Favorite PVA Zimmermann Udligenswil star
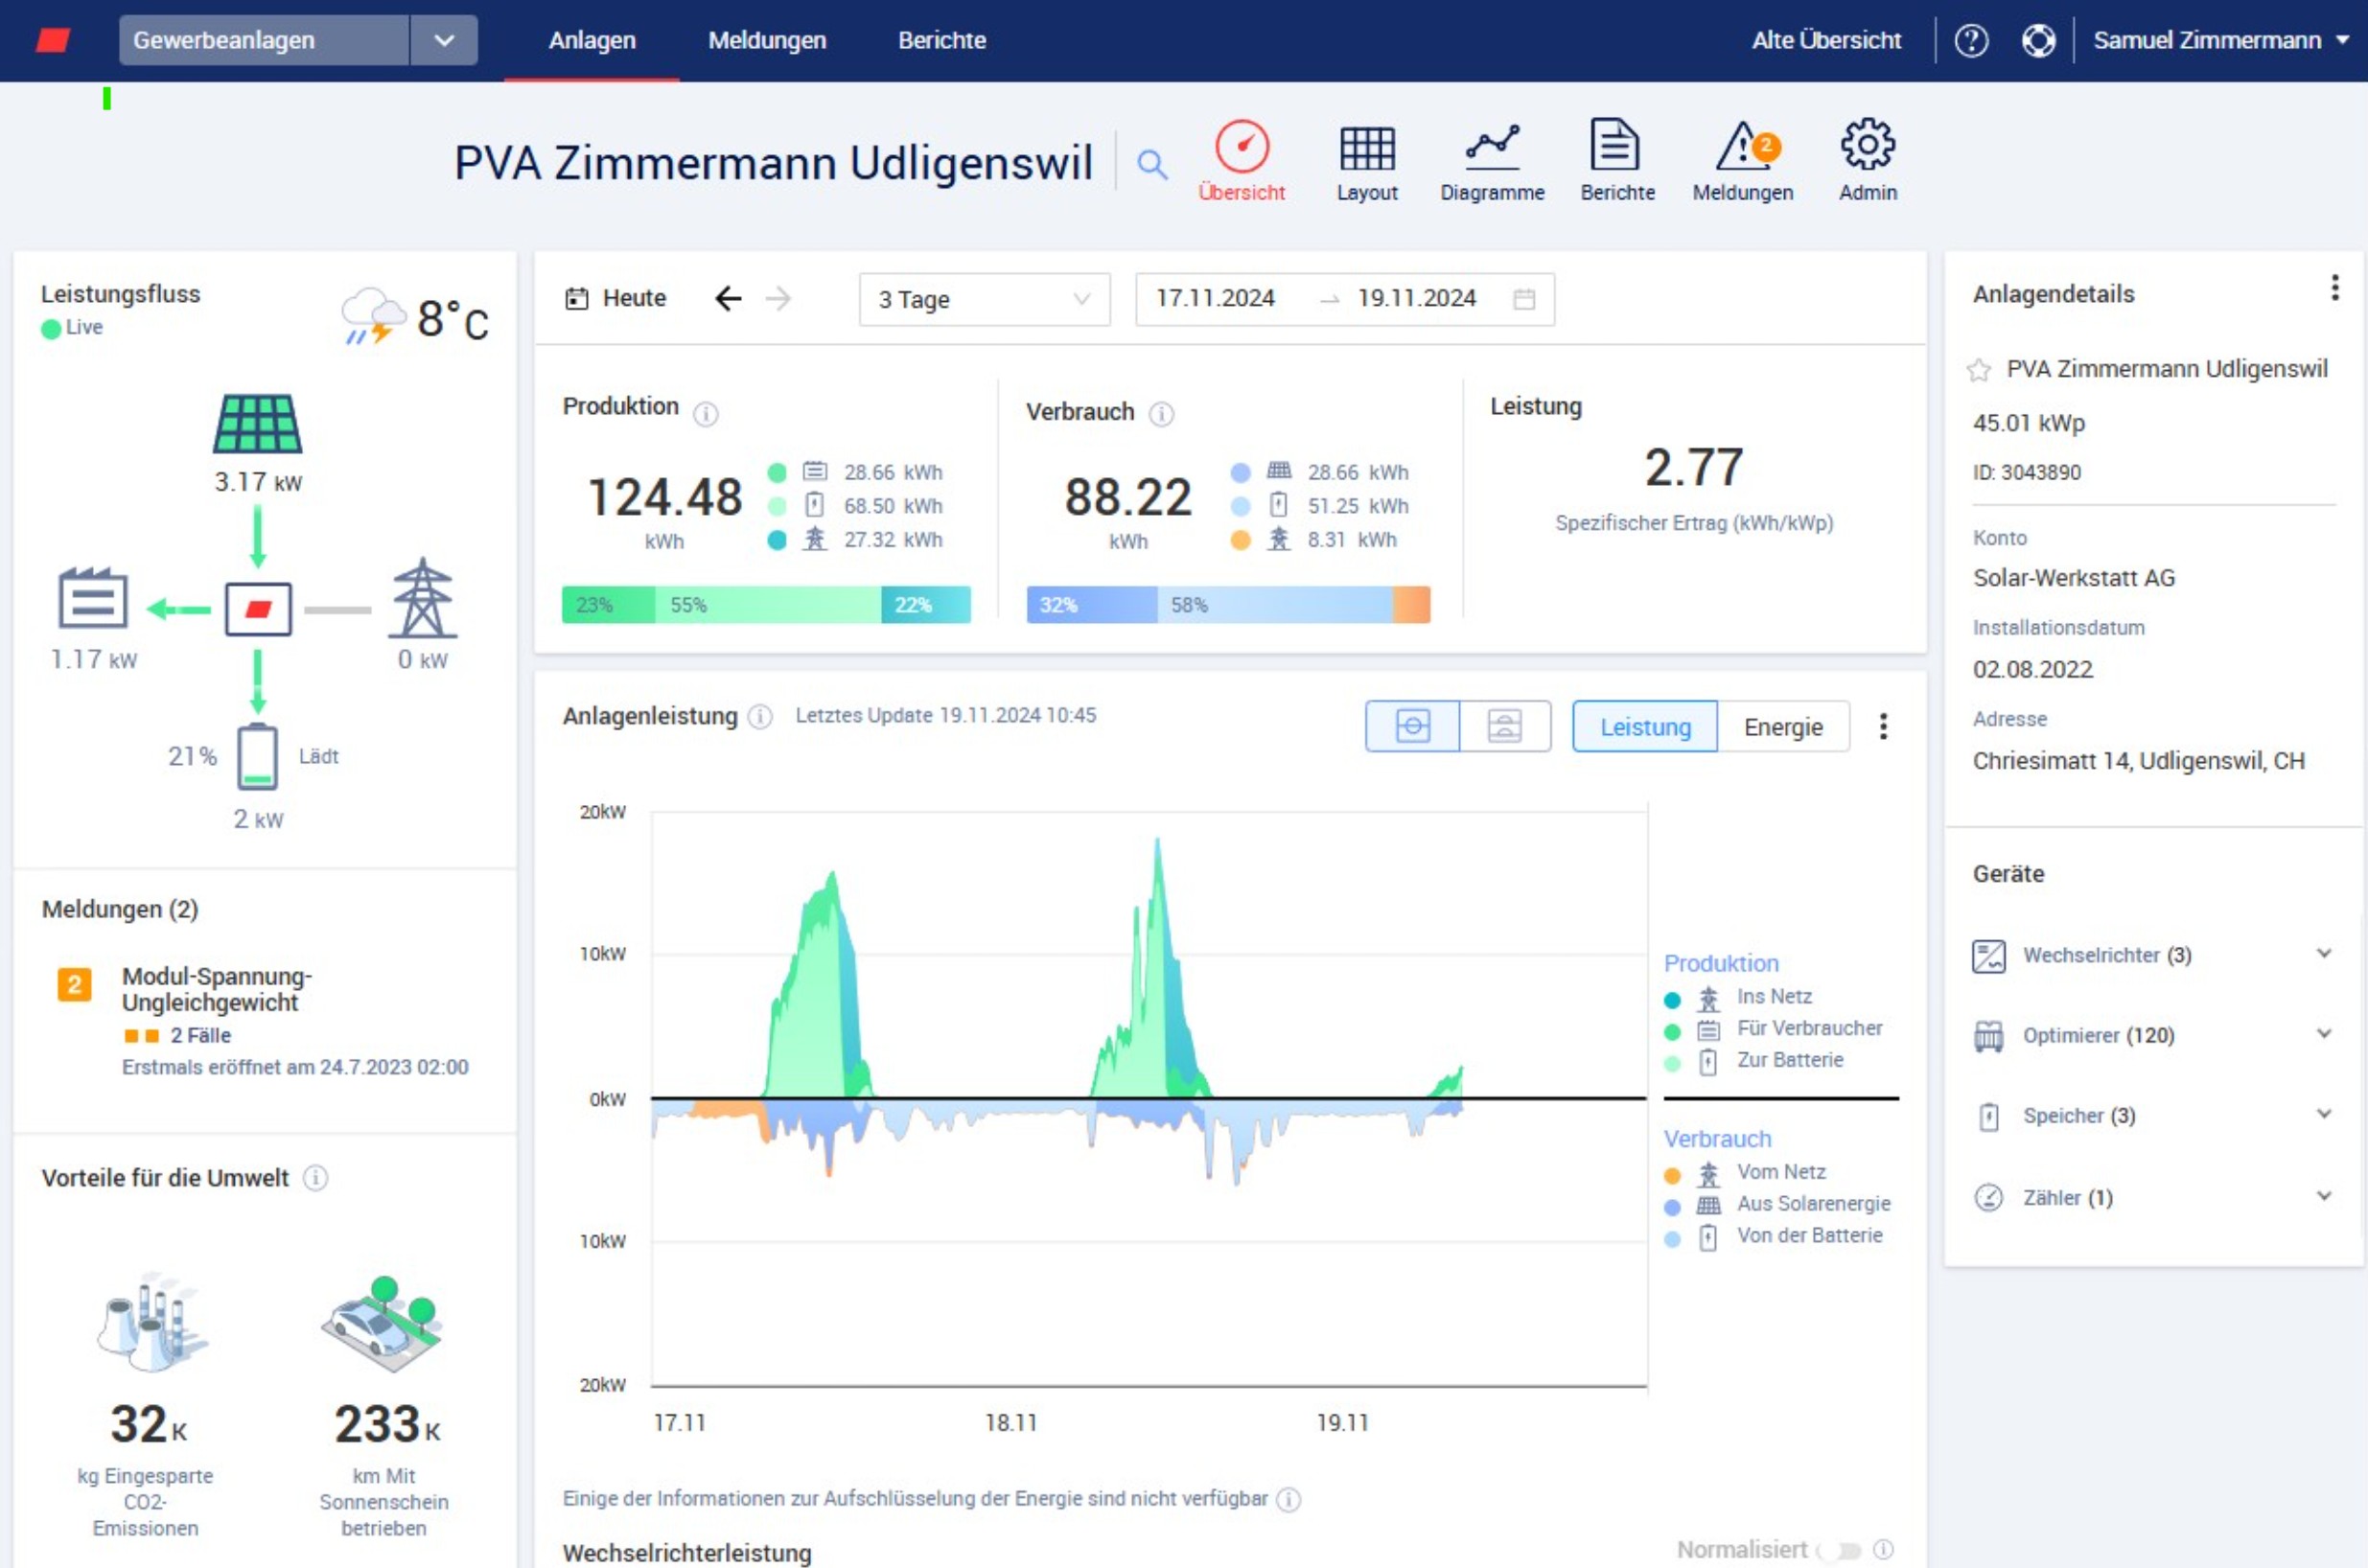 pyautogui.click(x=1977, y=371)
